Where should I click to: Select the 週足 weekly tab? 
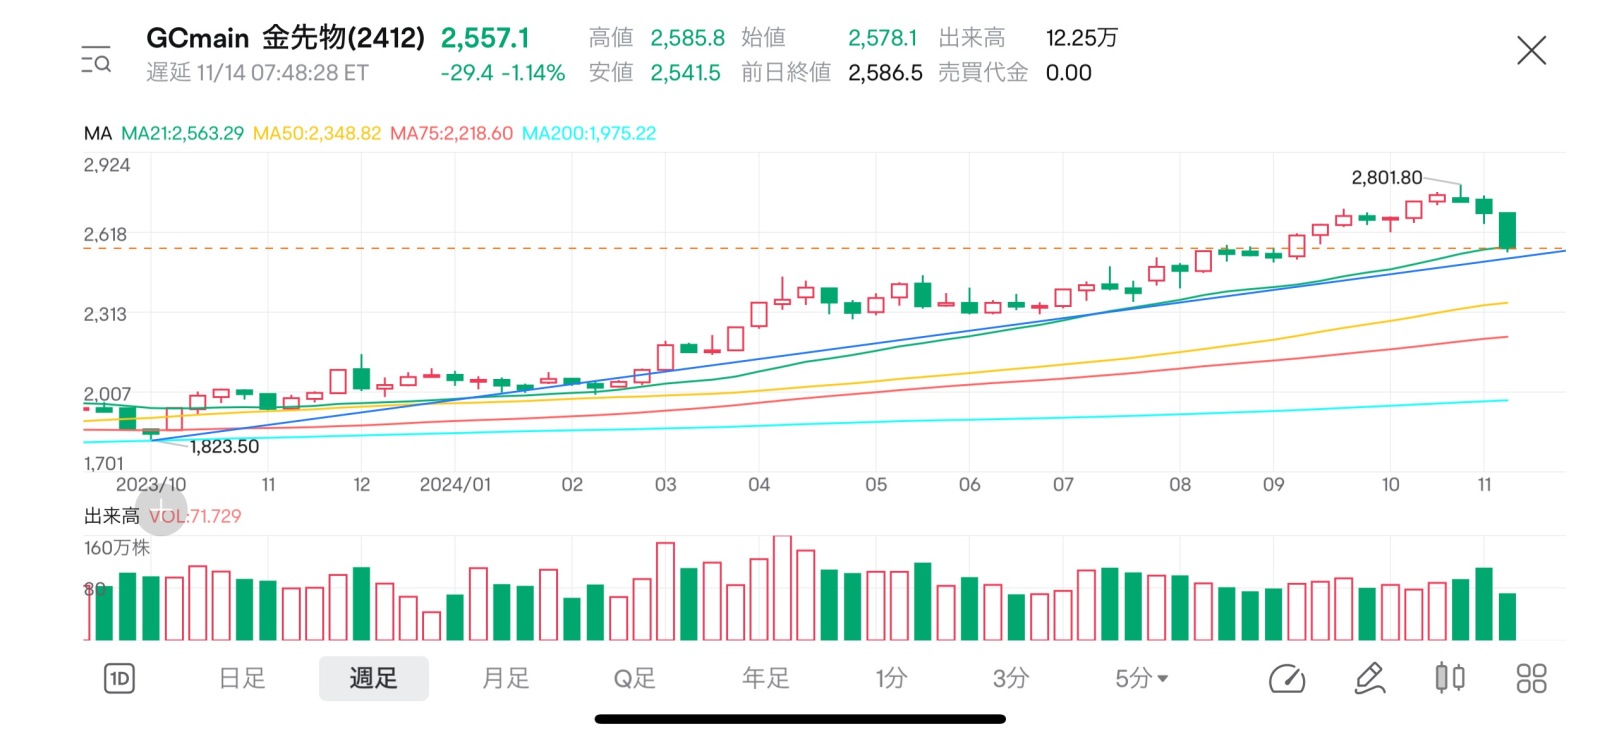tap(374, 679)
